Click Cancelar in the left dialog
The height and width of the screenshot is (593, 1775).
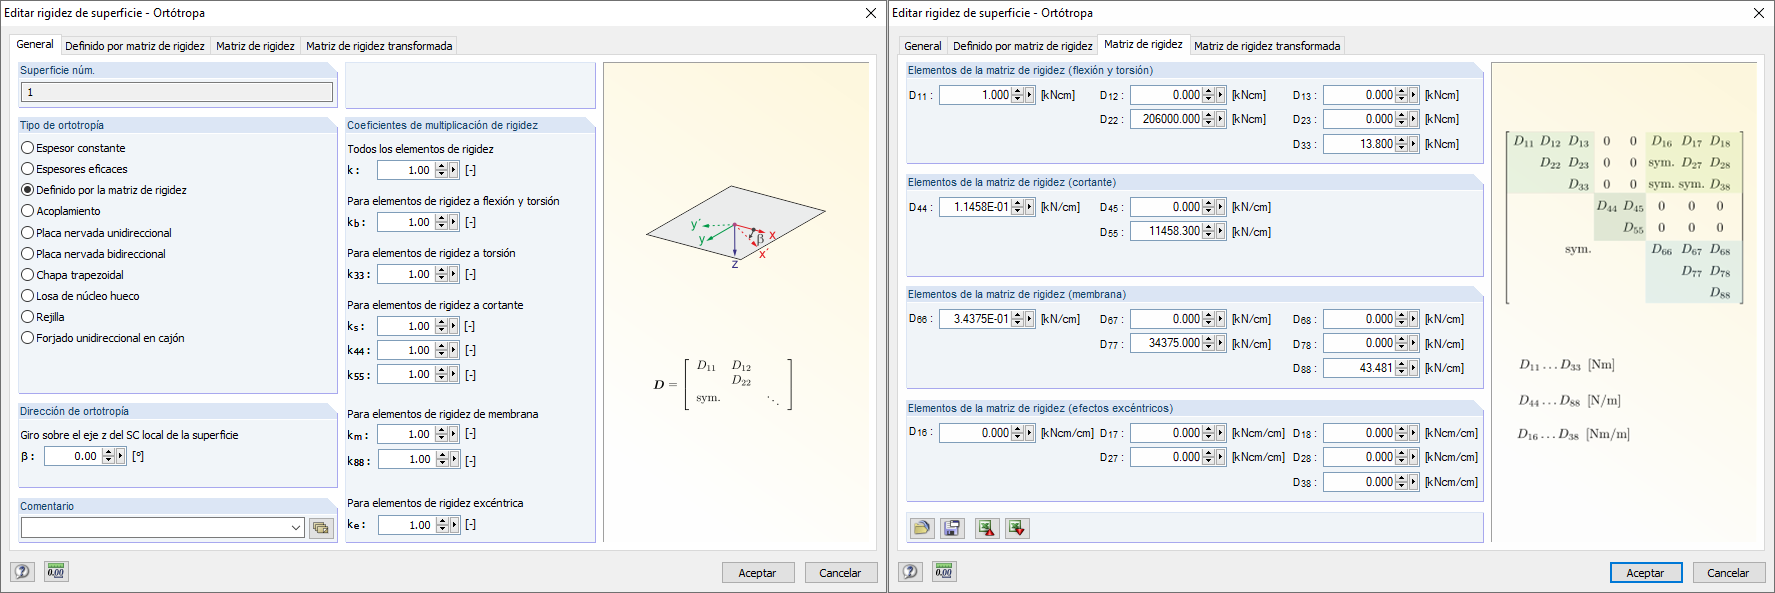coord(840,573)
